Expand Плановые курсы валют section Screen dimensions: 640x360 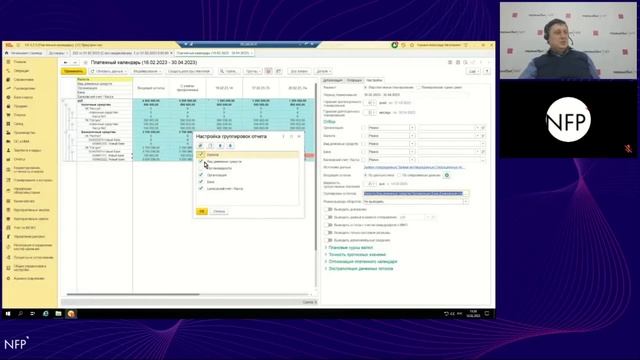(351, 247)
